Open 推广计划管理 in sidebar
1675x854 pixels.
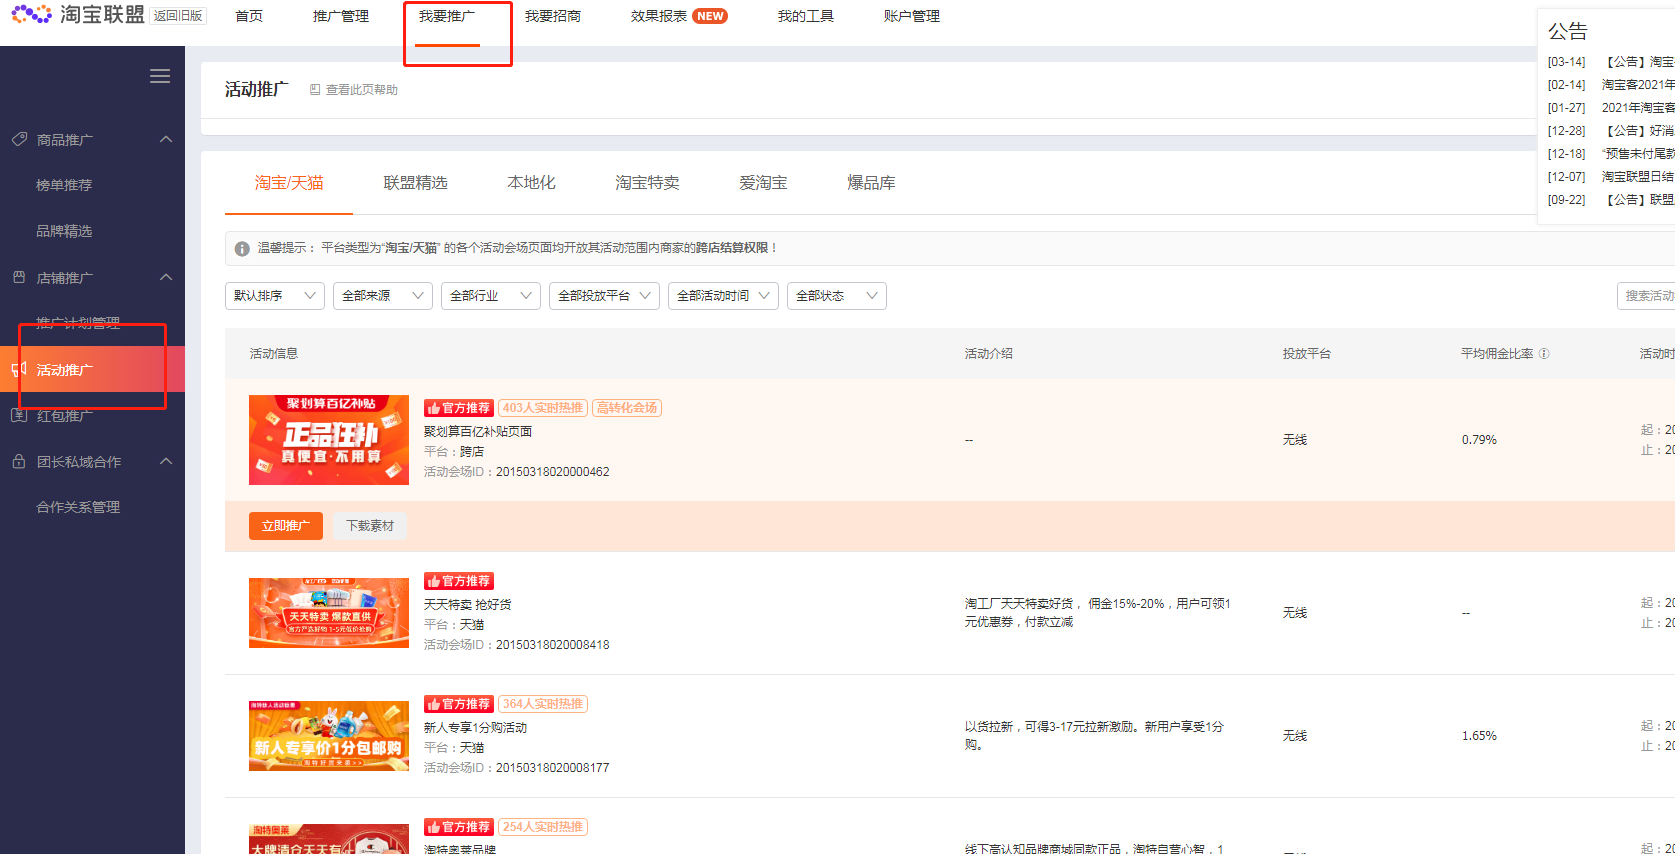[78, 323]
